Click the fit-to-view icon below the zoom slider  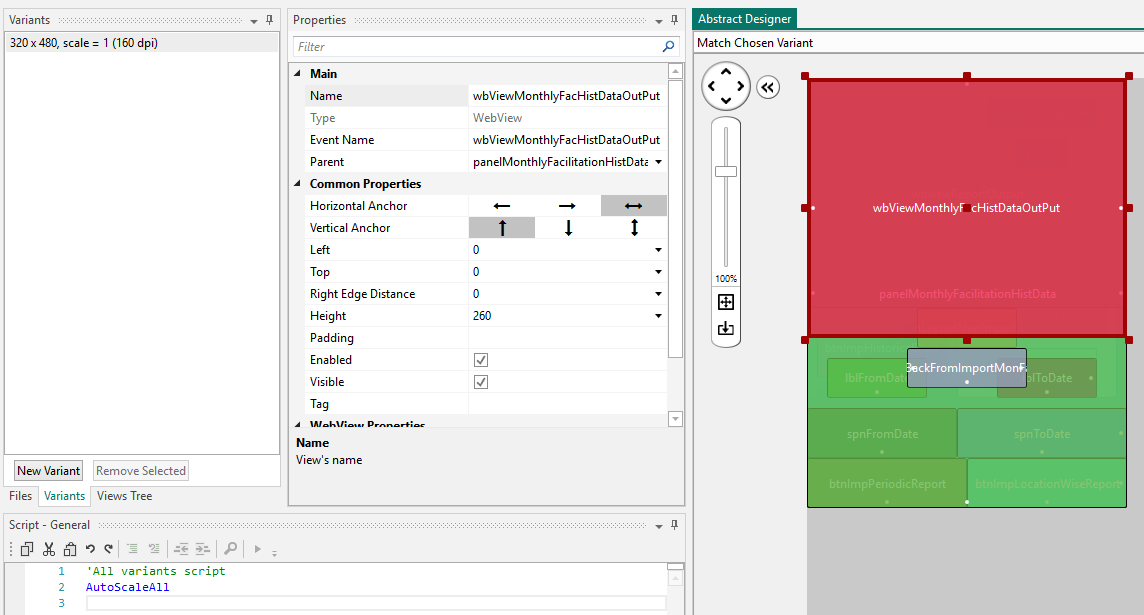(725, 301)
